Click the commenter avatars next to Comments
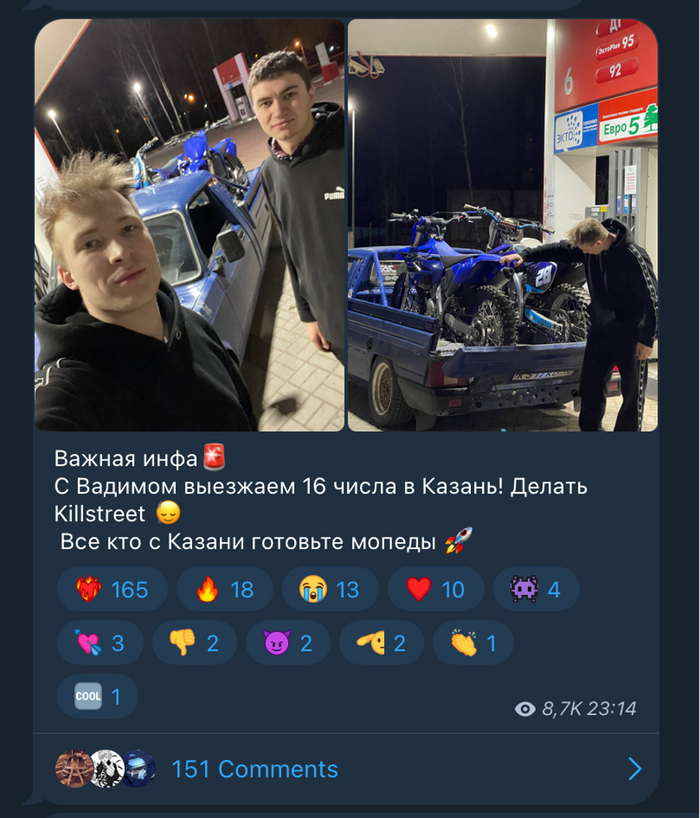700x818 pixels. [106, 769]
